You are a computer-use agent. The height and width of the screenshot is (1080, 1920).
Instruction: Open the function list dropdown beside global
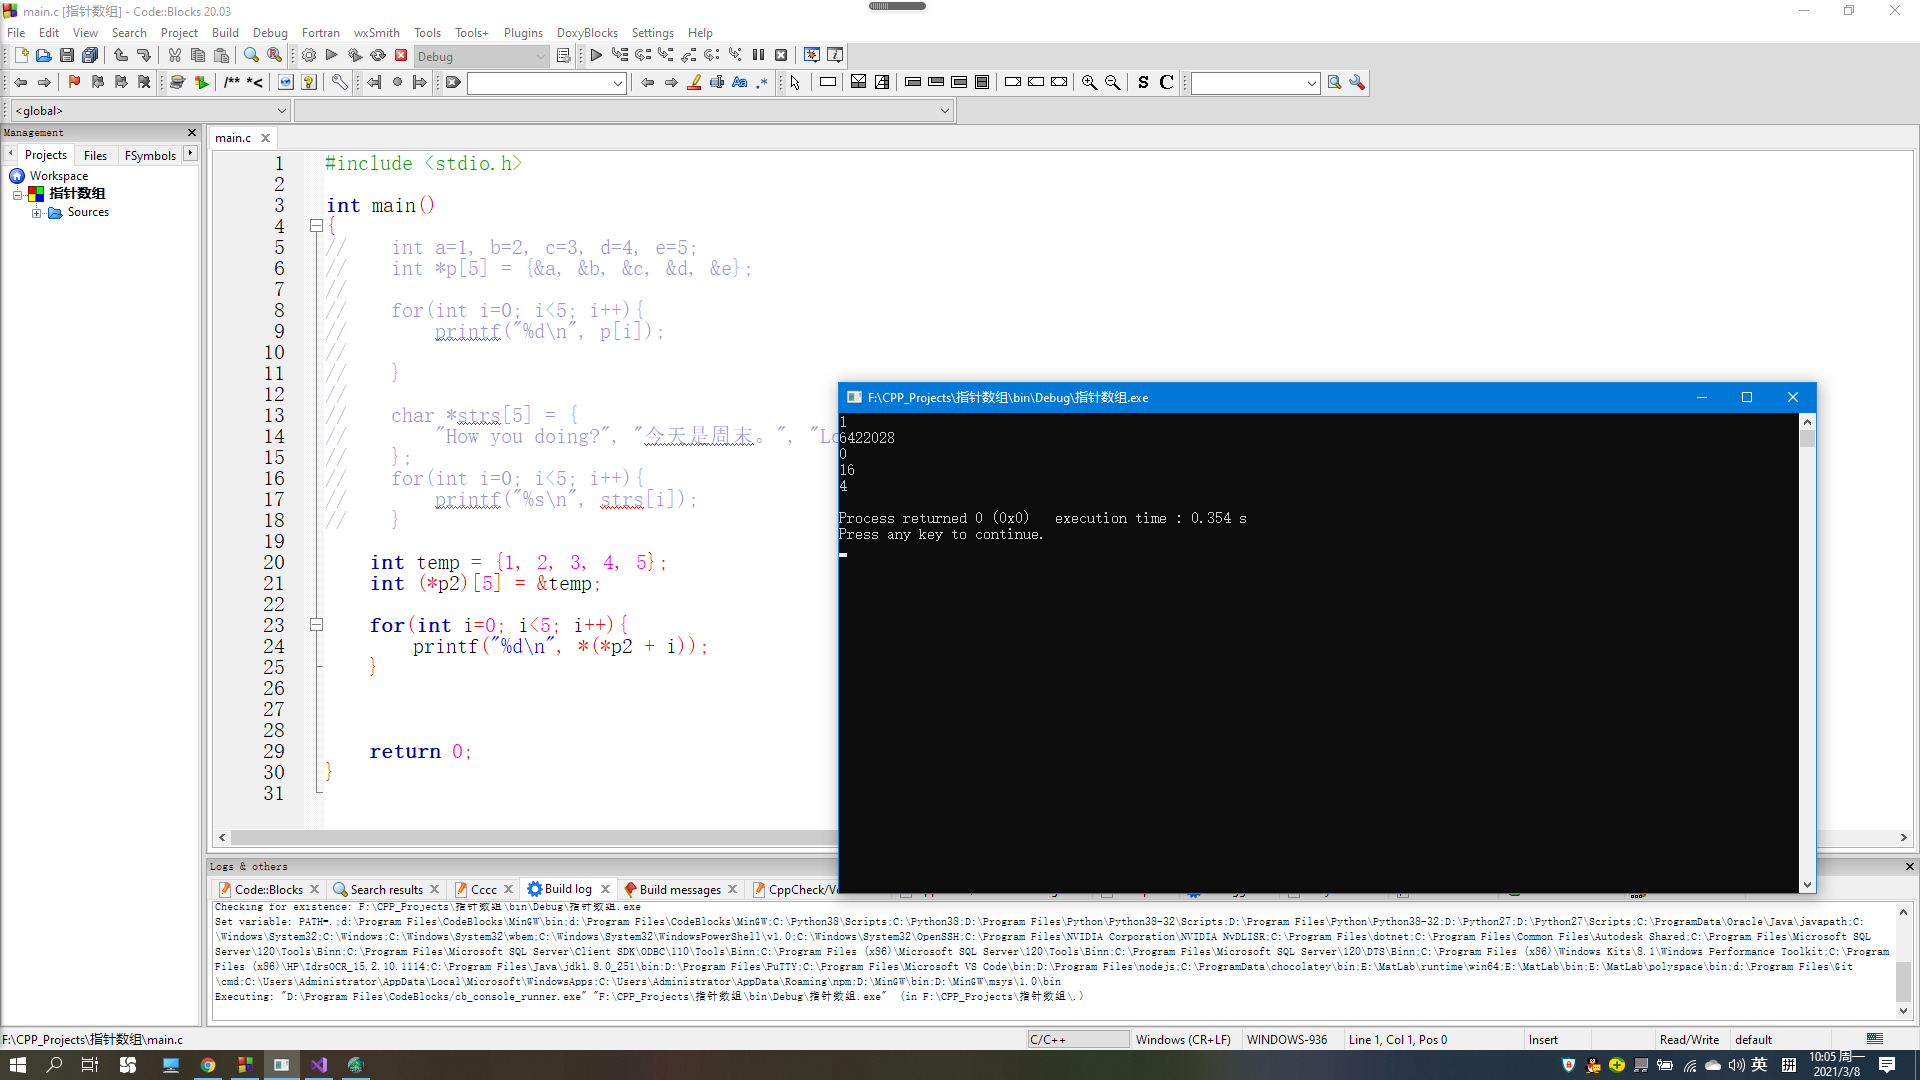(x=624, y=111)
